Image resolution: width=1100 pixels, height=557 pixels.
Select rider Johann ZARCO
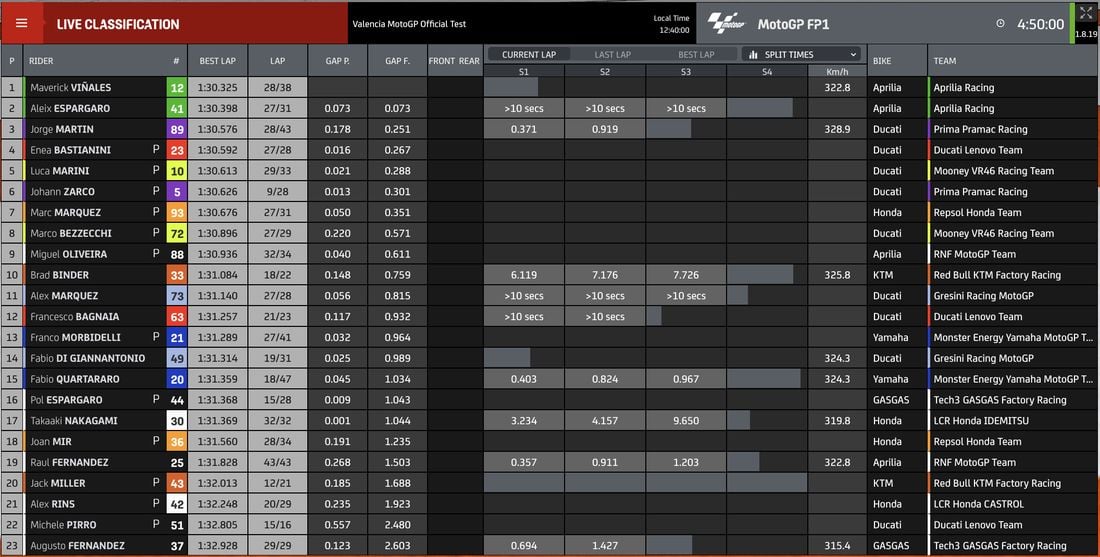click(62, 192)
